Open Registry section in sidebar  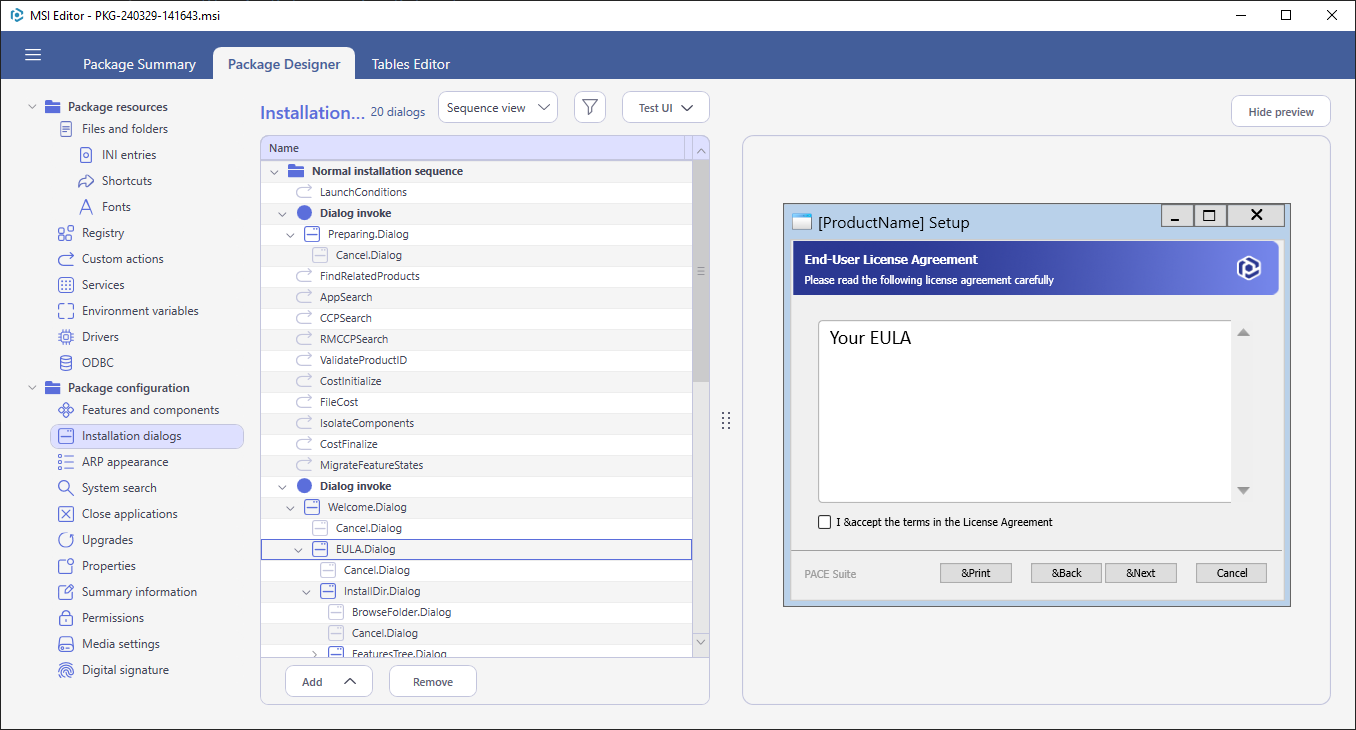click(103, 233)
